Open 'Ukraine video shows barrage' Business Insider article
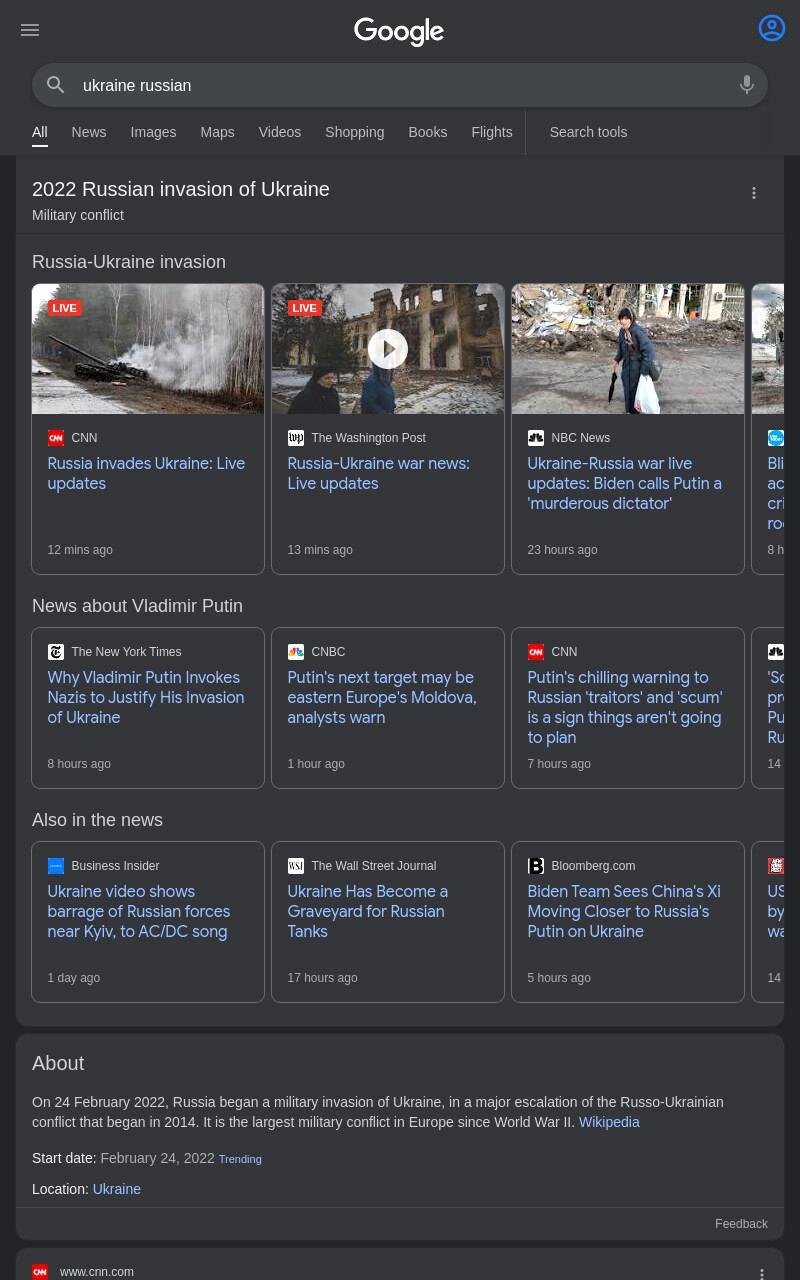 click(x=139, y=912)
